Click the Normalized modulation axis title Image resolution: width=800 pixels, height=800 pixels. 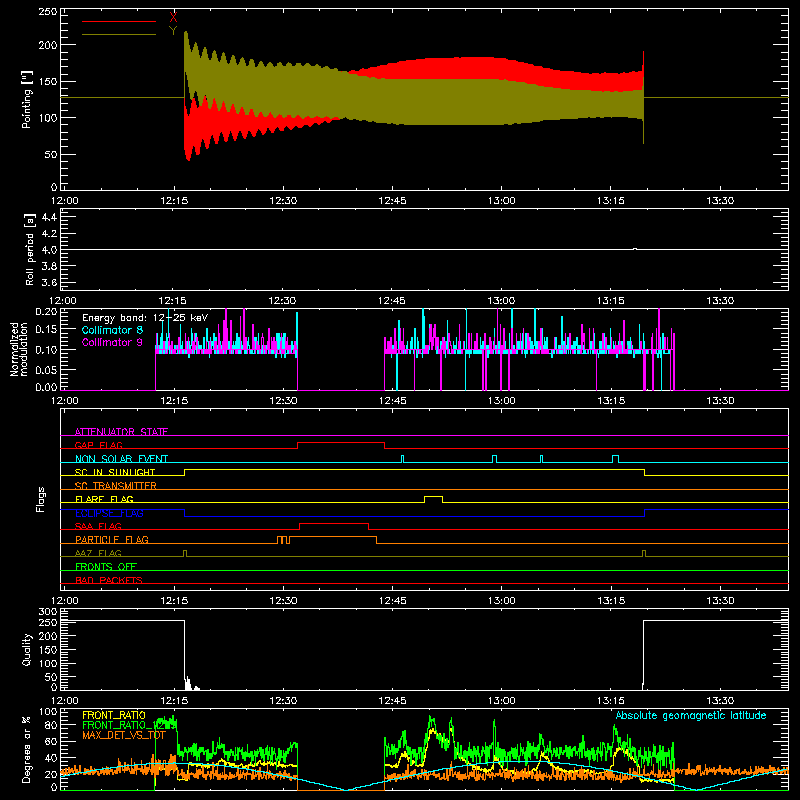tap(19, 349)
